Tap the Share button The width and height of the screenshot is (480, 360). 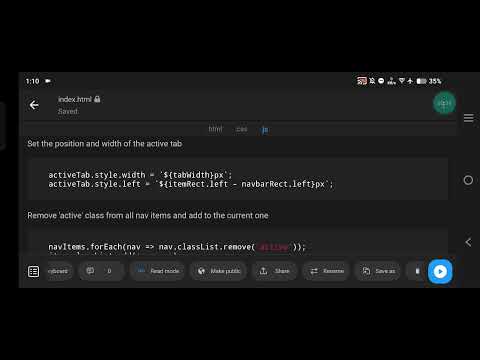(x=274, y=271)
